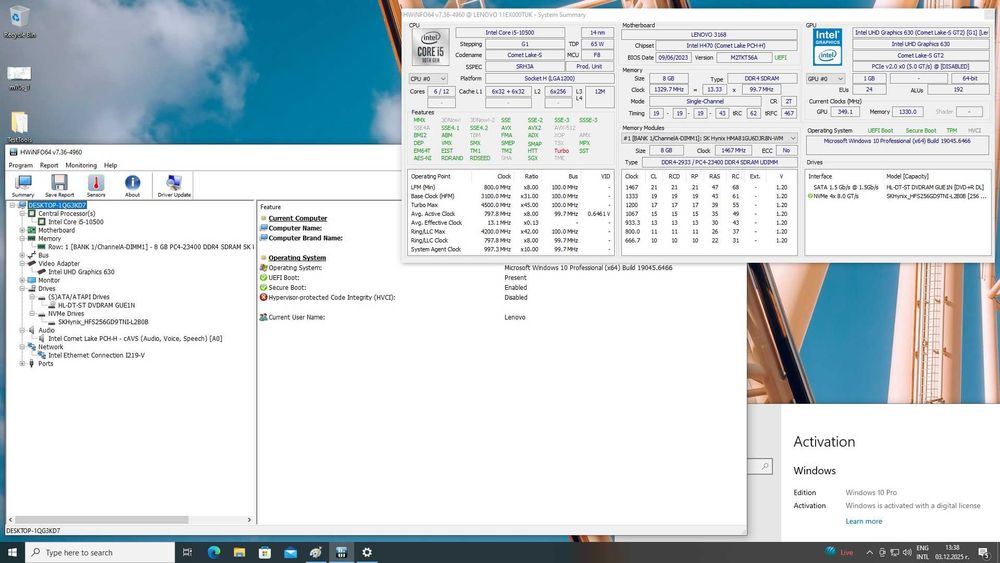Expand the Bus tree node
The image size is (1000, 563).
tap(22, 255)
